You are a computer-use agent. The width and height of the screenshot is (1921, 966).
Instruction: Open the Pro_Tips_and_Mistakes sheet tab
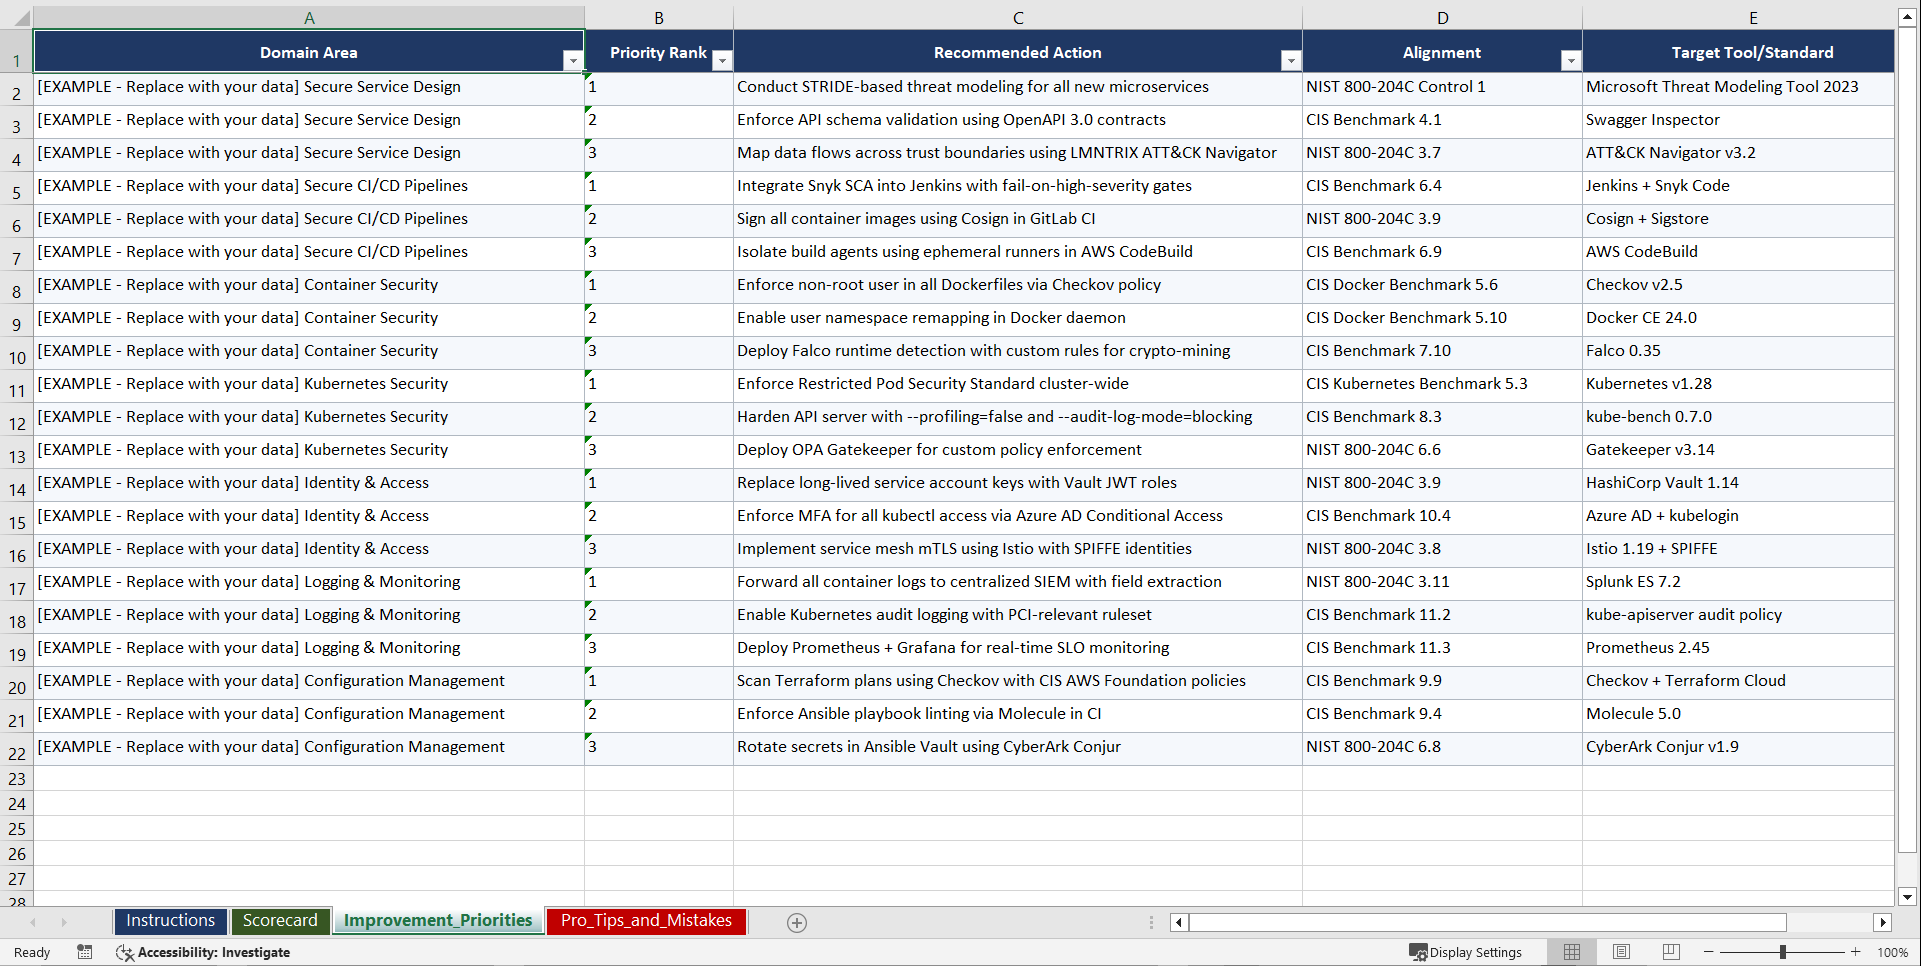[x=646, y=921]
